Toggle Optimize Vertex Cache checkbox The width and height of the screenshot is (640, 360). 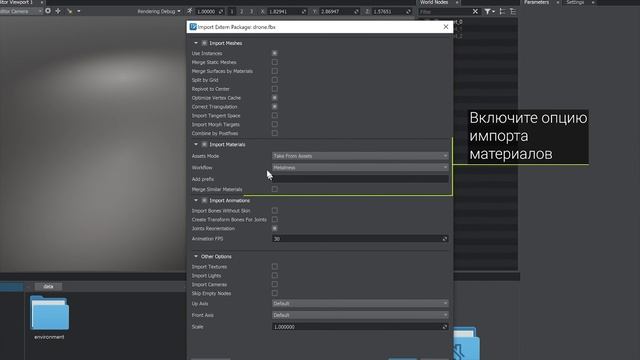pos(275,98)
